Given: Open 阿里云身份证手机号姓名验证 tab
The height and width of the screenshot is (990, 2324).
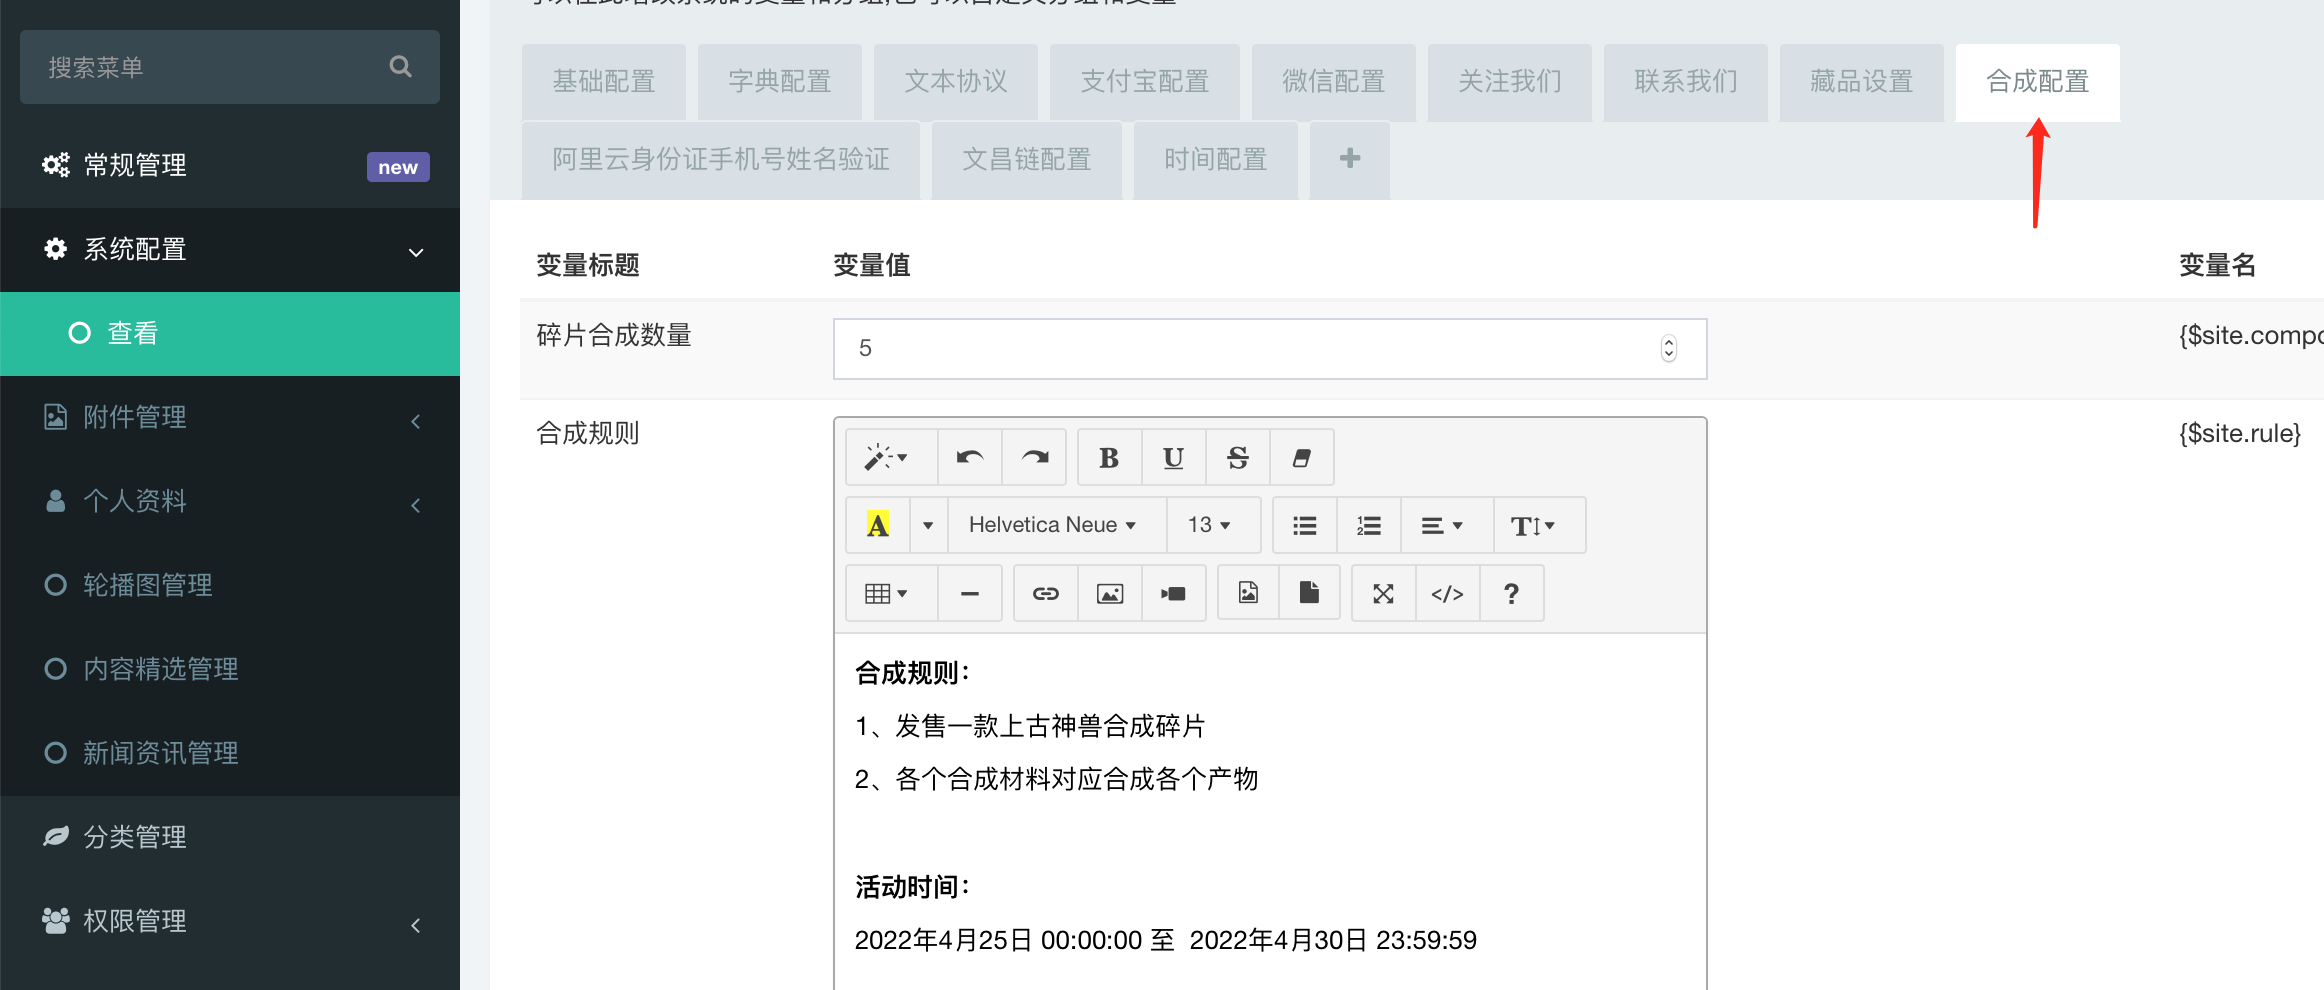Looking at the screenshot, I should tap(721, 160).
